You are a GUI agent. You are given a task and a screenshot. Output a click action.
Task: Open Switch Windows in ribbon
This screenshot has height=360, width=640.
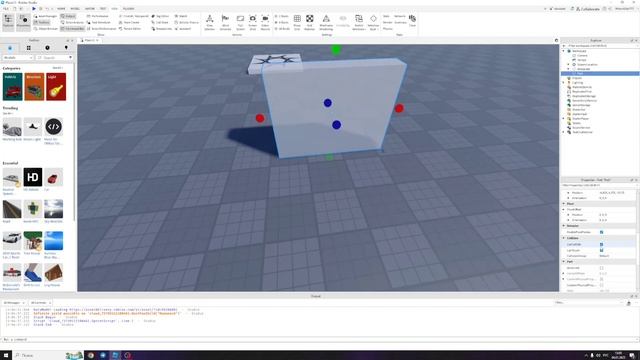tap(359, 22)
